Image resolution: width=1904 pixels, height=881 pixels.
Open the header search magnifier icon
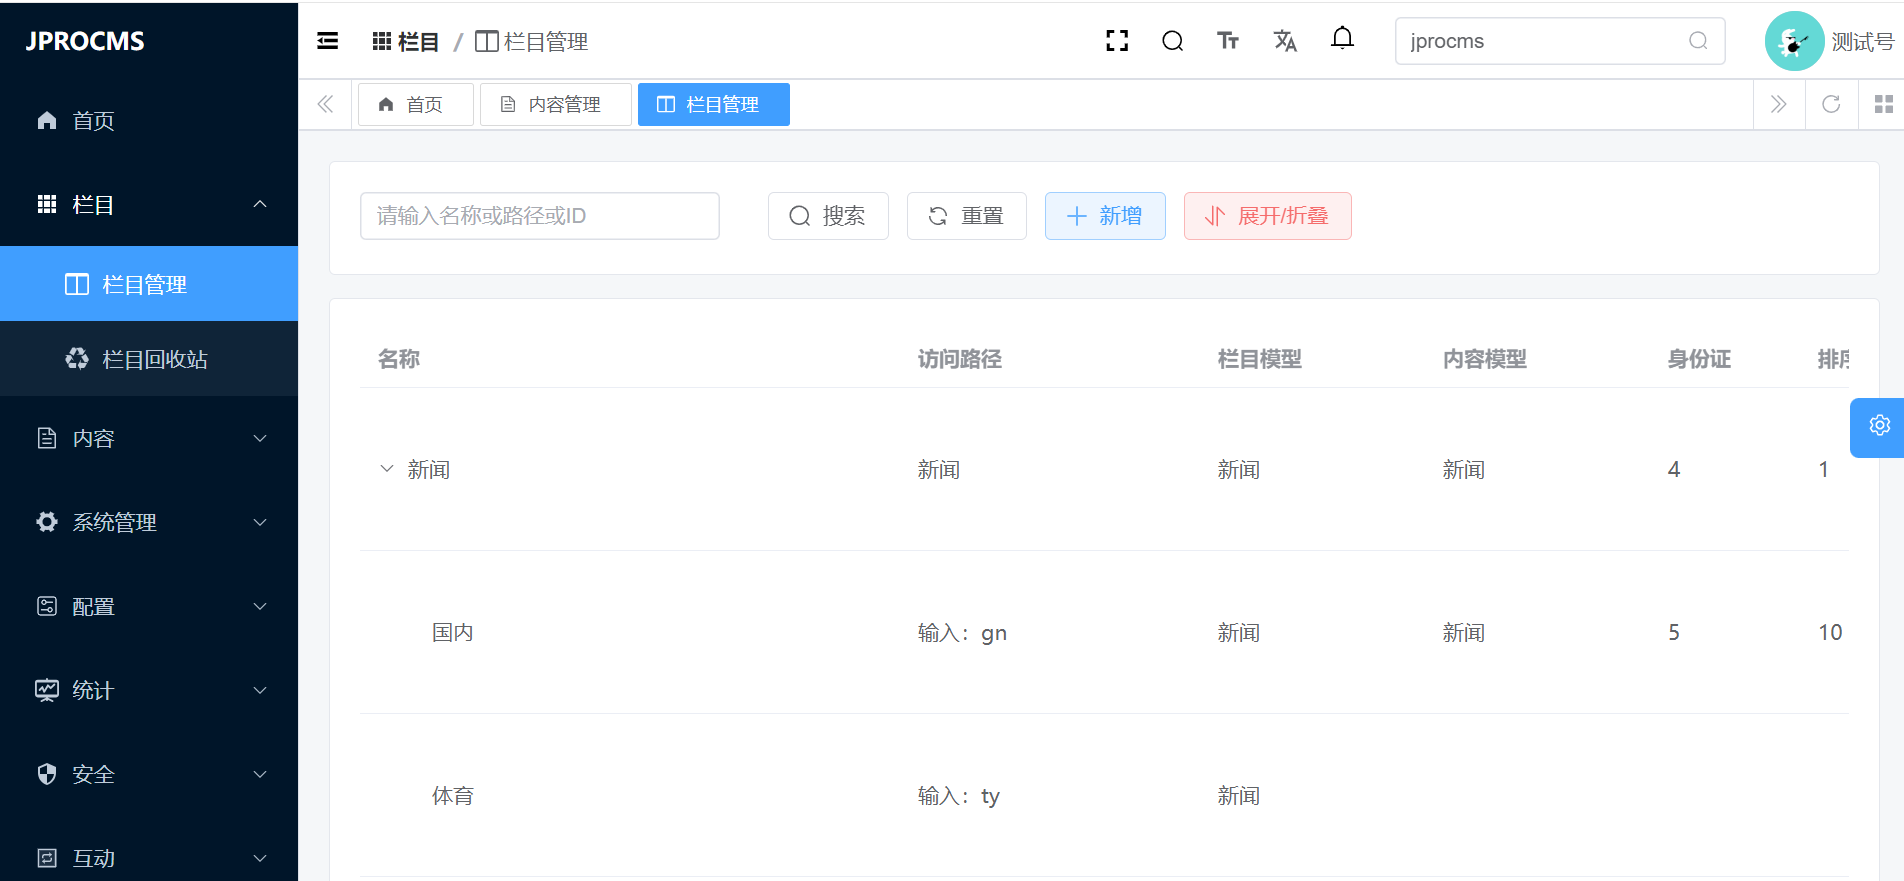(x=1172, y=41)
